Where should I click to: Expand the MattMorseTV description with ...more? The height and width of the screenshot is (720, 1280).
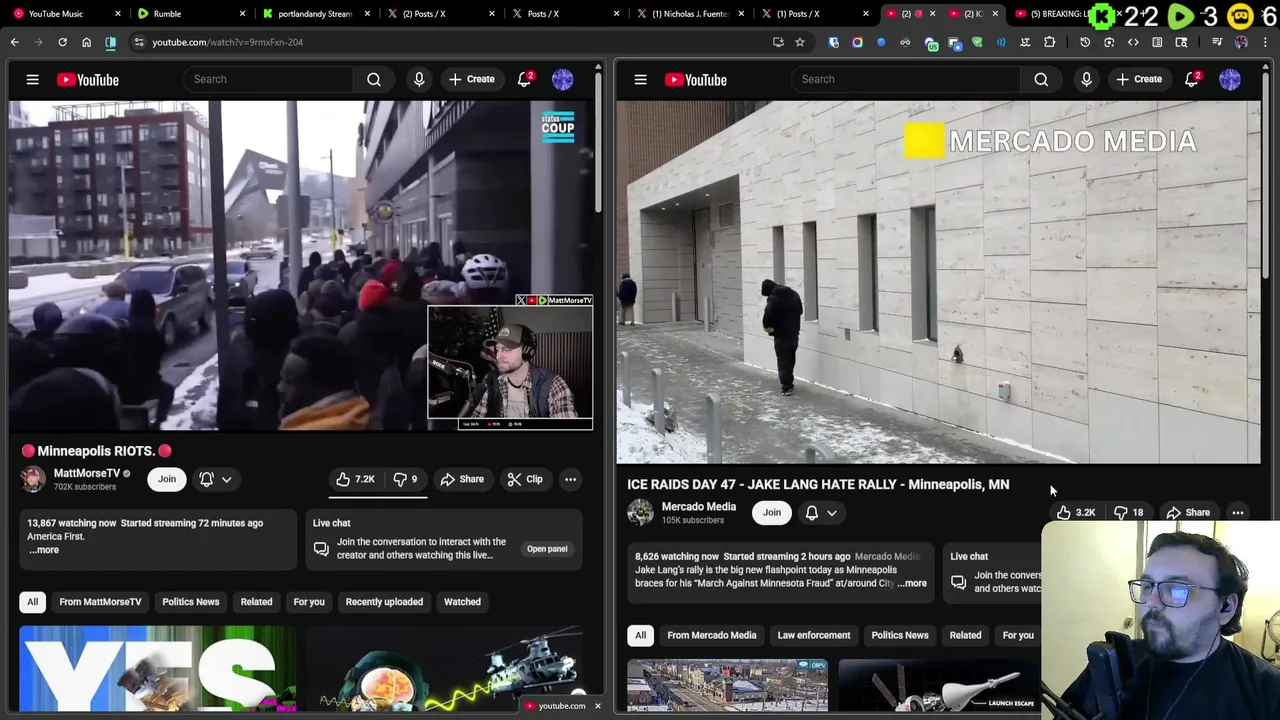click(43, 549)
